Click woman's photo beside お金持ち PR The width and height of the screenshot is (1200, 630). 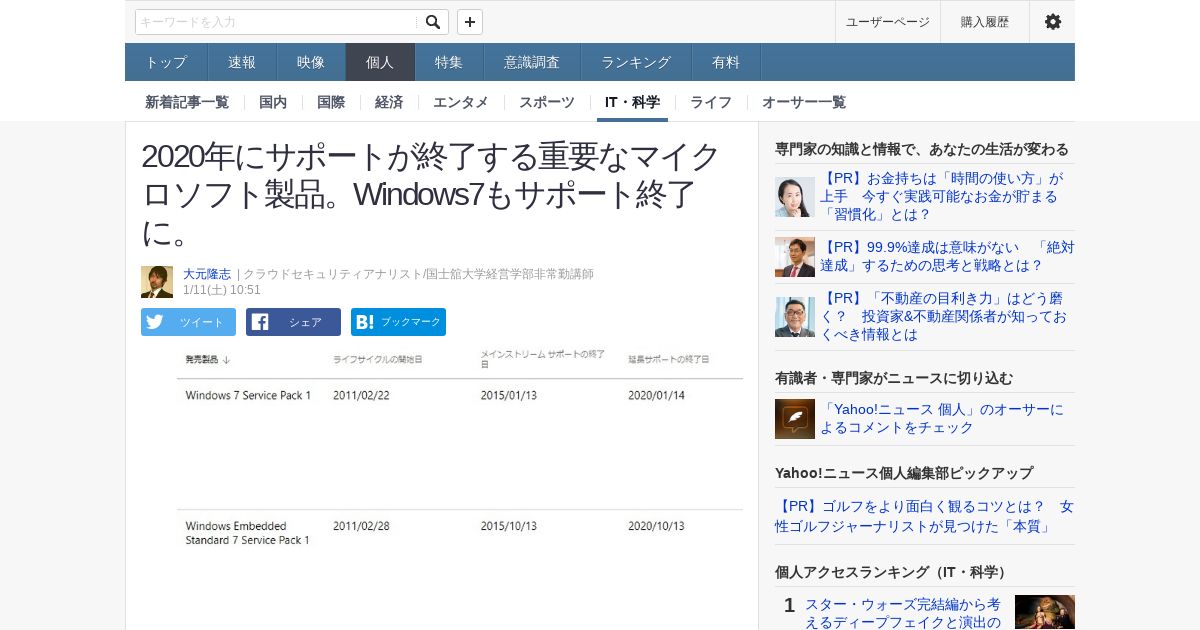(x=795, y=197)
